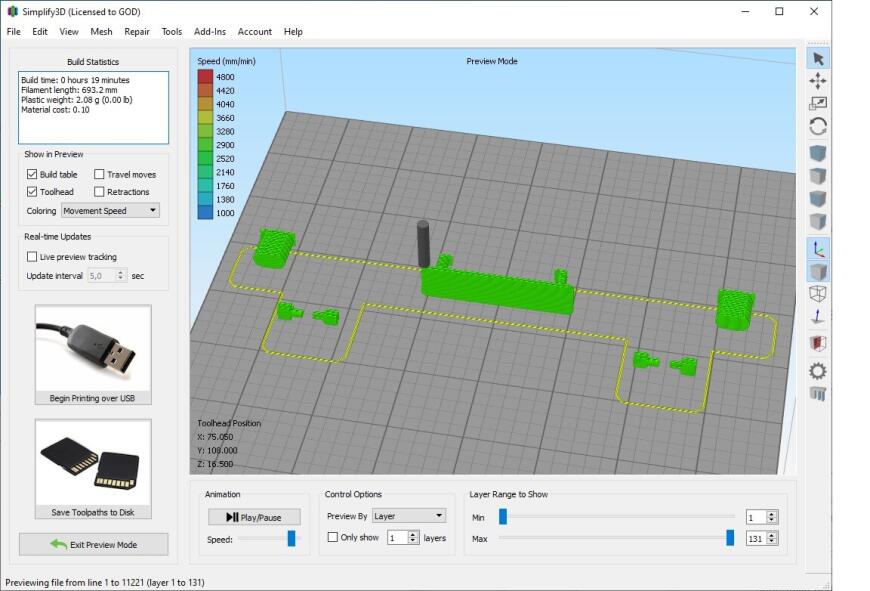Screen dimensions: 870x591
Task: Open the Add-Ins menu
Action: (210, 32)
